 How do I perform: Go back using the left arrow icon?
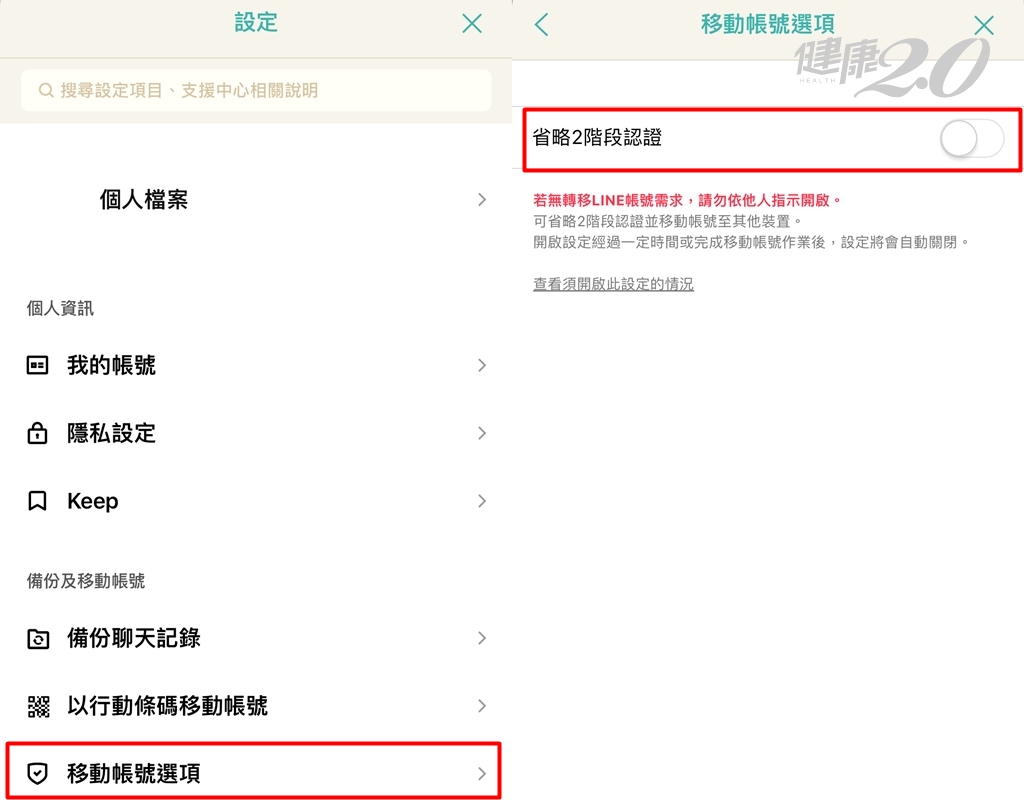pos(542,25)
